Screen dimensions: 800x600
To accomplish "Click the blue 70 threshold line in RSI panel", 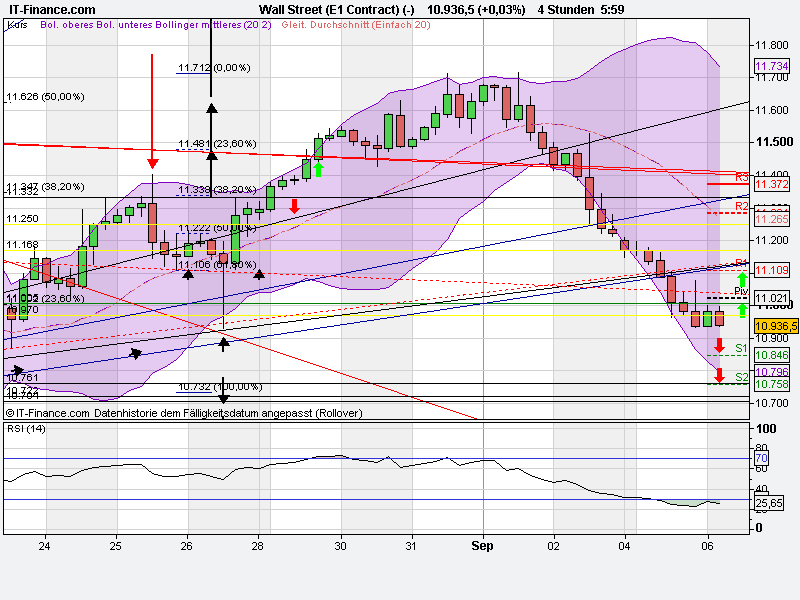I will point(400,457).
